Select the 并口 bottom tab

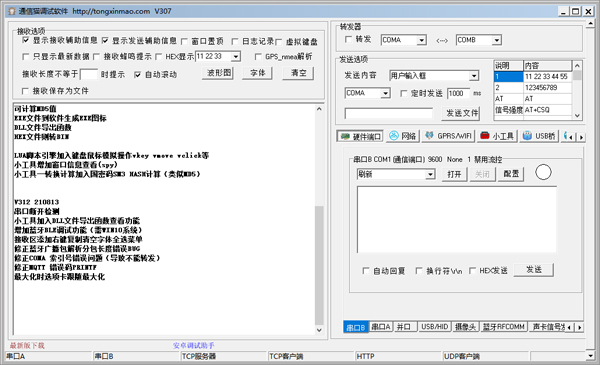click(404, 327)
